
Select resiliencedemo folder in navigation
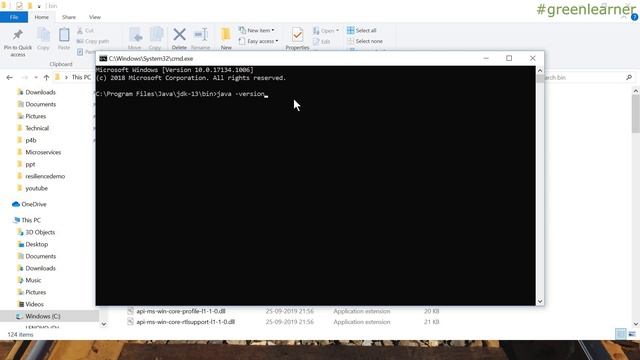45,176
